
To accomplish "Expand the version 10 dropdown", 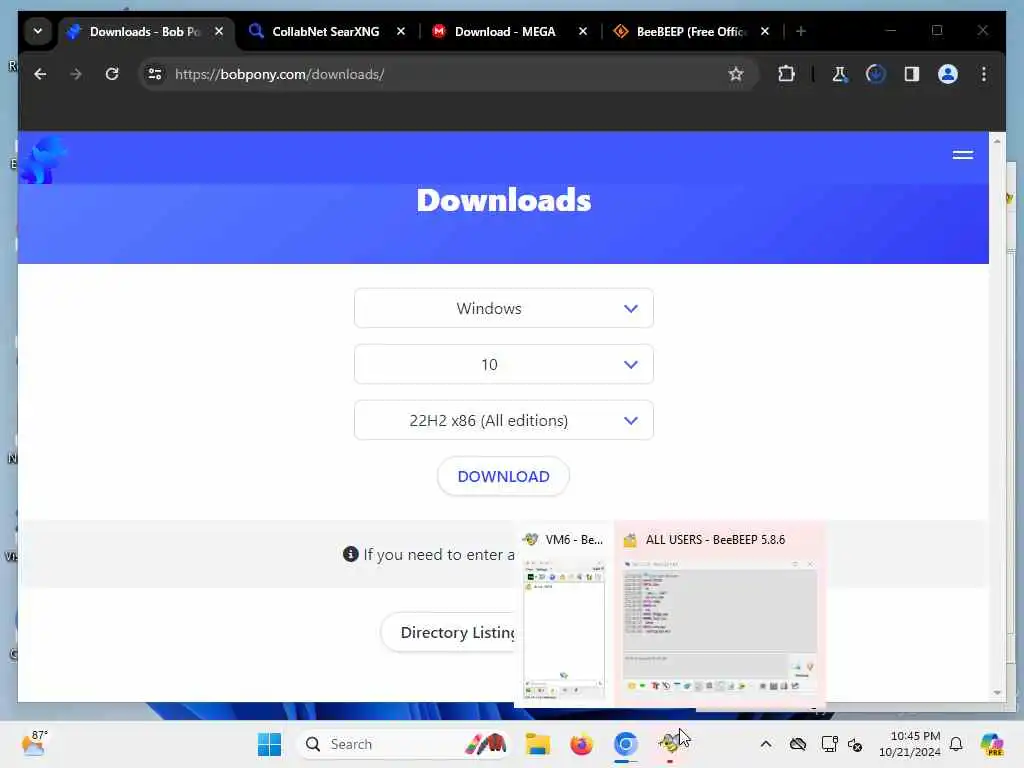I will [x=504, y=364].
